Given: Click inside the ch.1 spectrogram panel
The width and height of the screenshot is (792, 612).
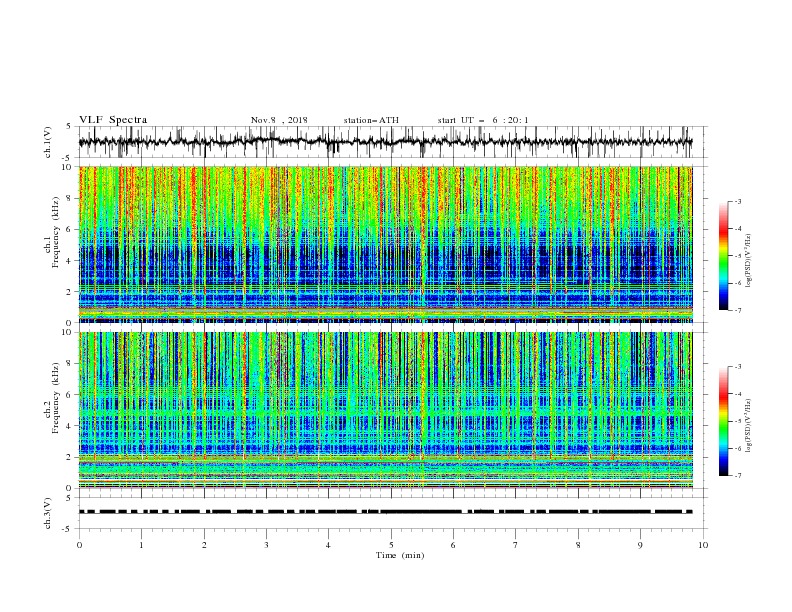Looking at the screenshot, I should coord(385,244).
